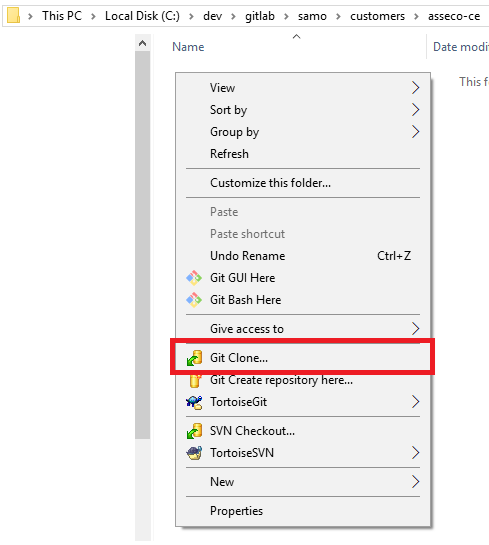Click the Git Create repository icon

[x=195, y=381]
